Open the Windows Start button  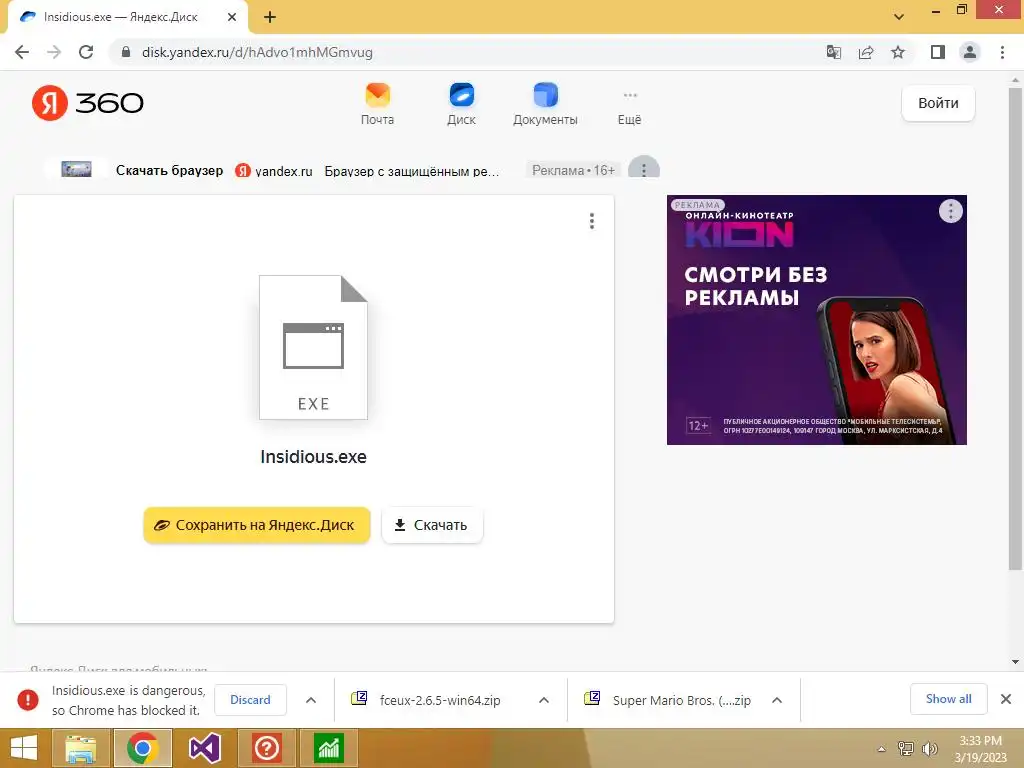click(x=24, y=748)
